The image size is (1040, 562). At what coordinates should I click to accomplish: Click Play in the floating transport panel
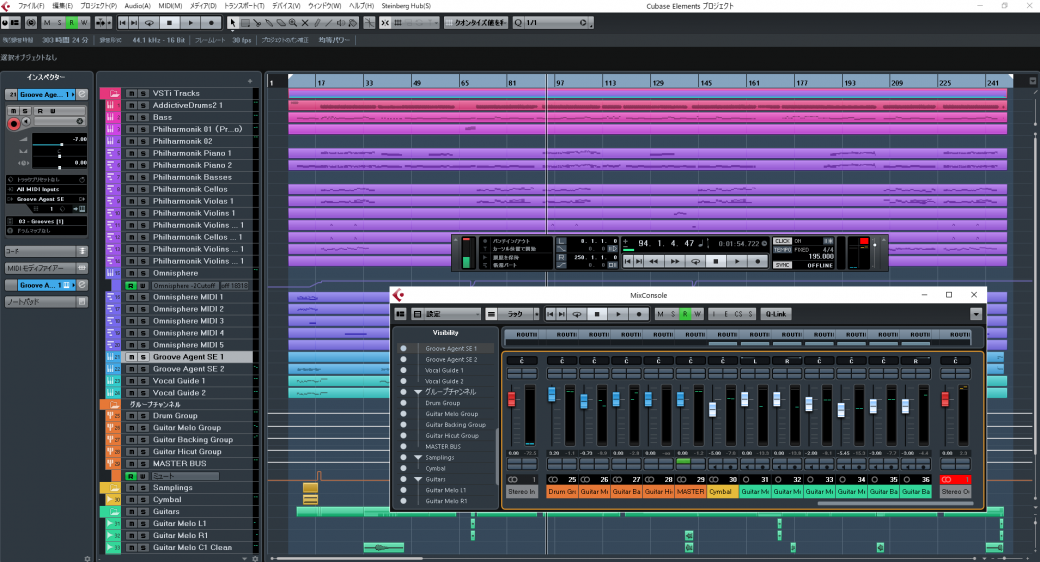click(736, 261)
